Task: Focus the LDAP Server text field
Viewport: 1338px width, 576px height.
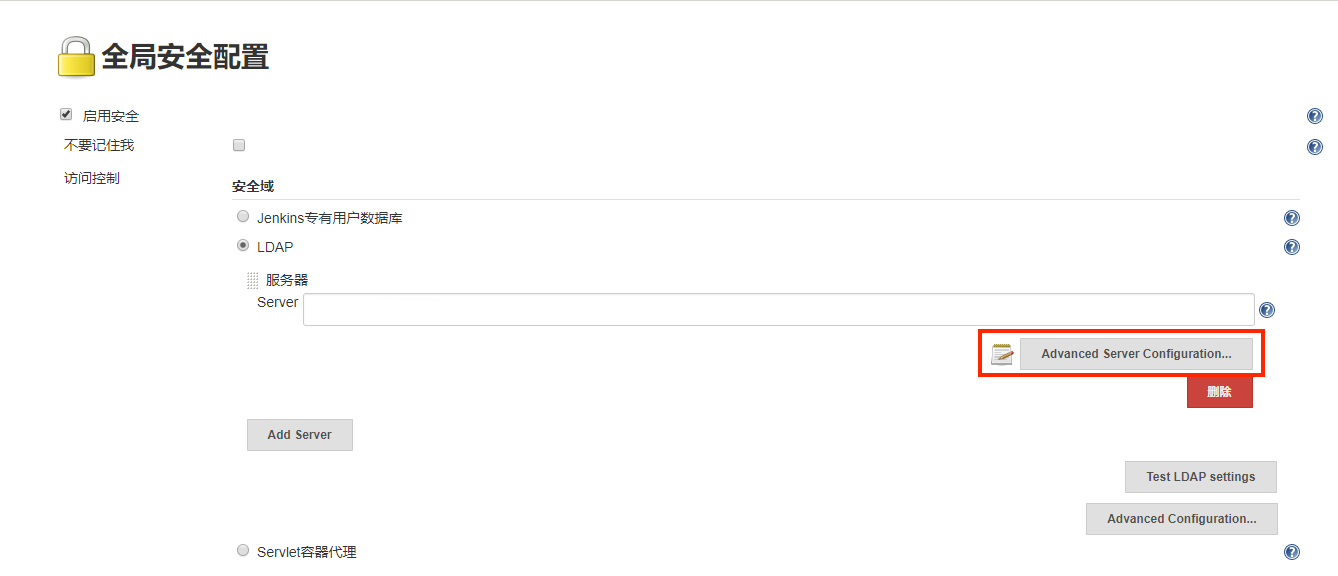Action: (778, 310)
